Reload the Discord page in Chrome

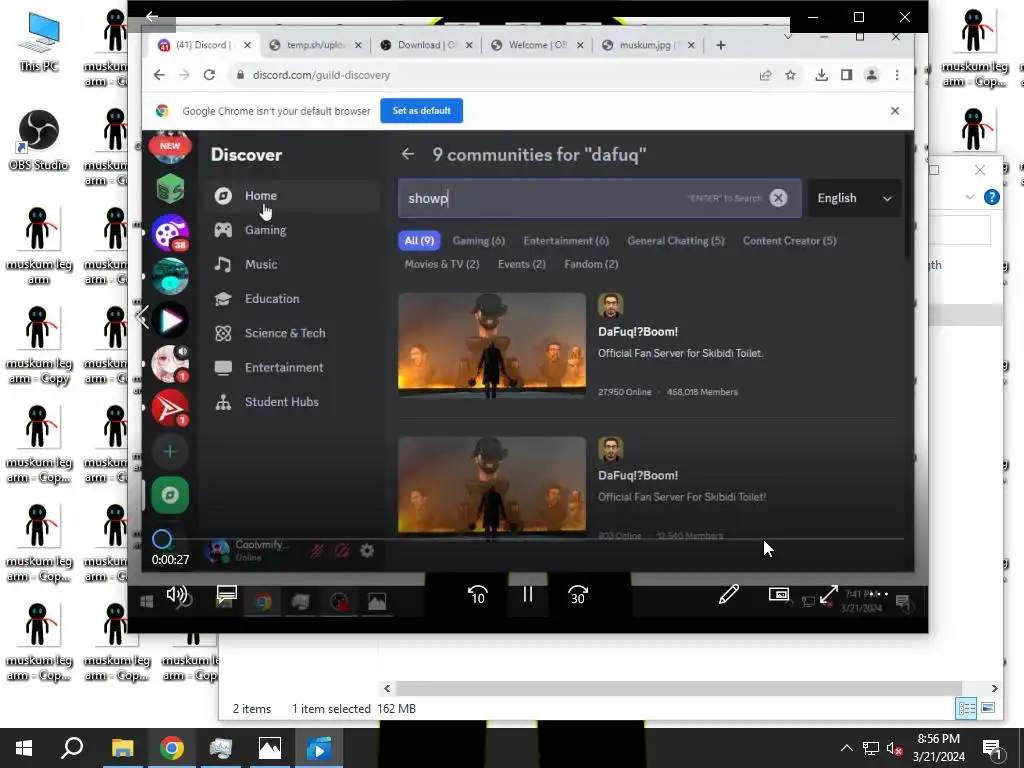pos(209,75)
